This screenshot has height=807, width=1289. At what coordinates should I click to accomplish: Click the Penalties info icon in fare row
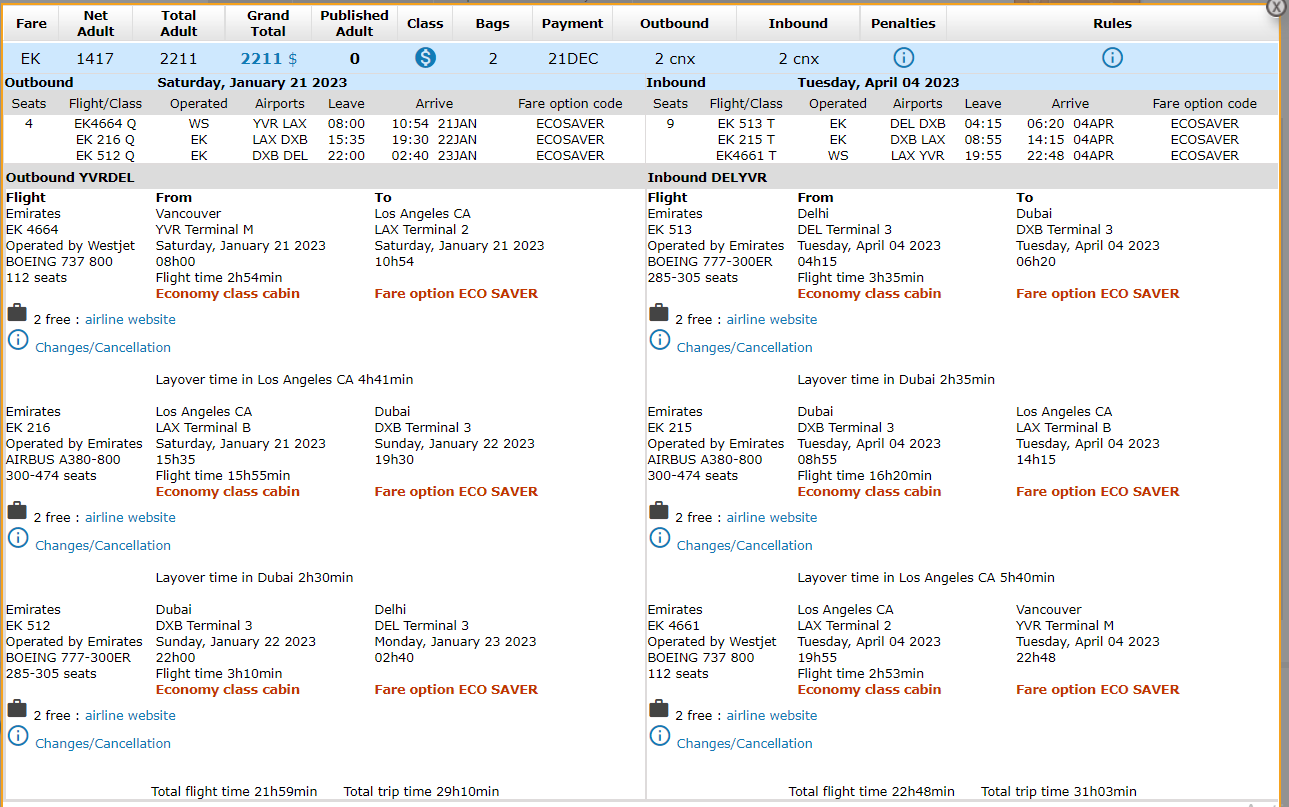click(903, 58)
